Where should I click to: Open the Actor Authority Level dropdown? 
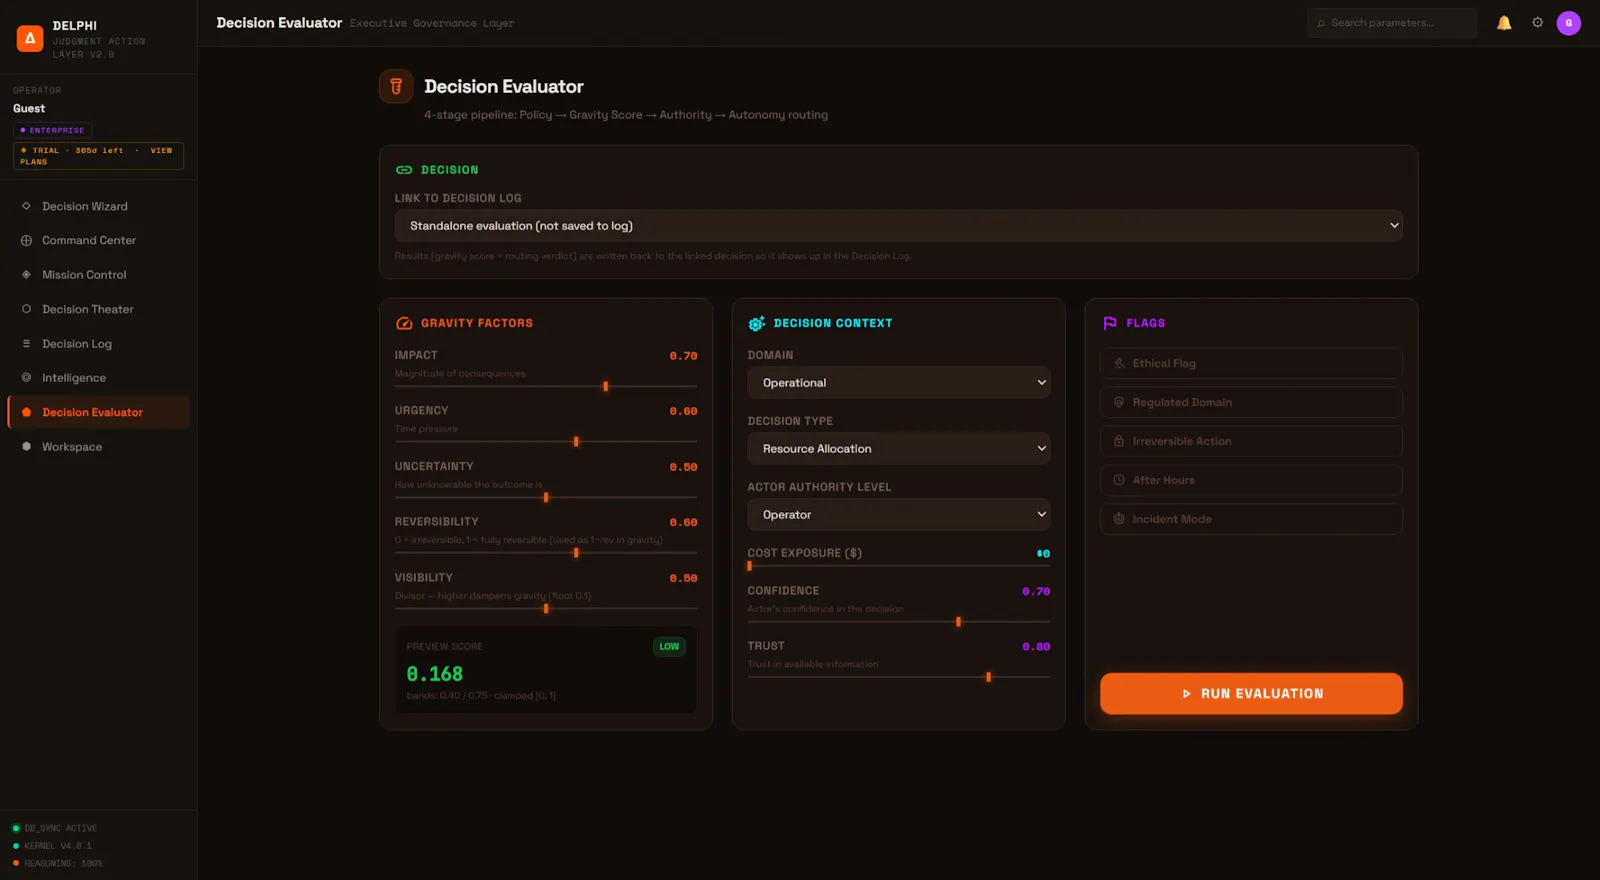pos(898,515)
